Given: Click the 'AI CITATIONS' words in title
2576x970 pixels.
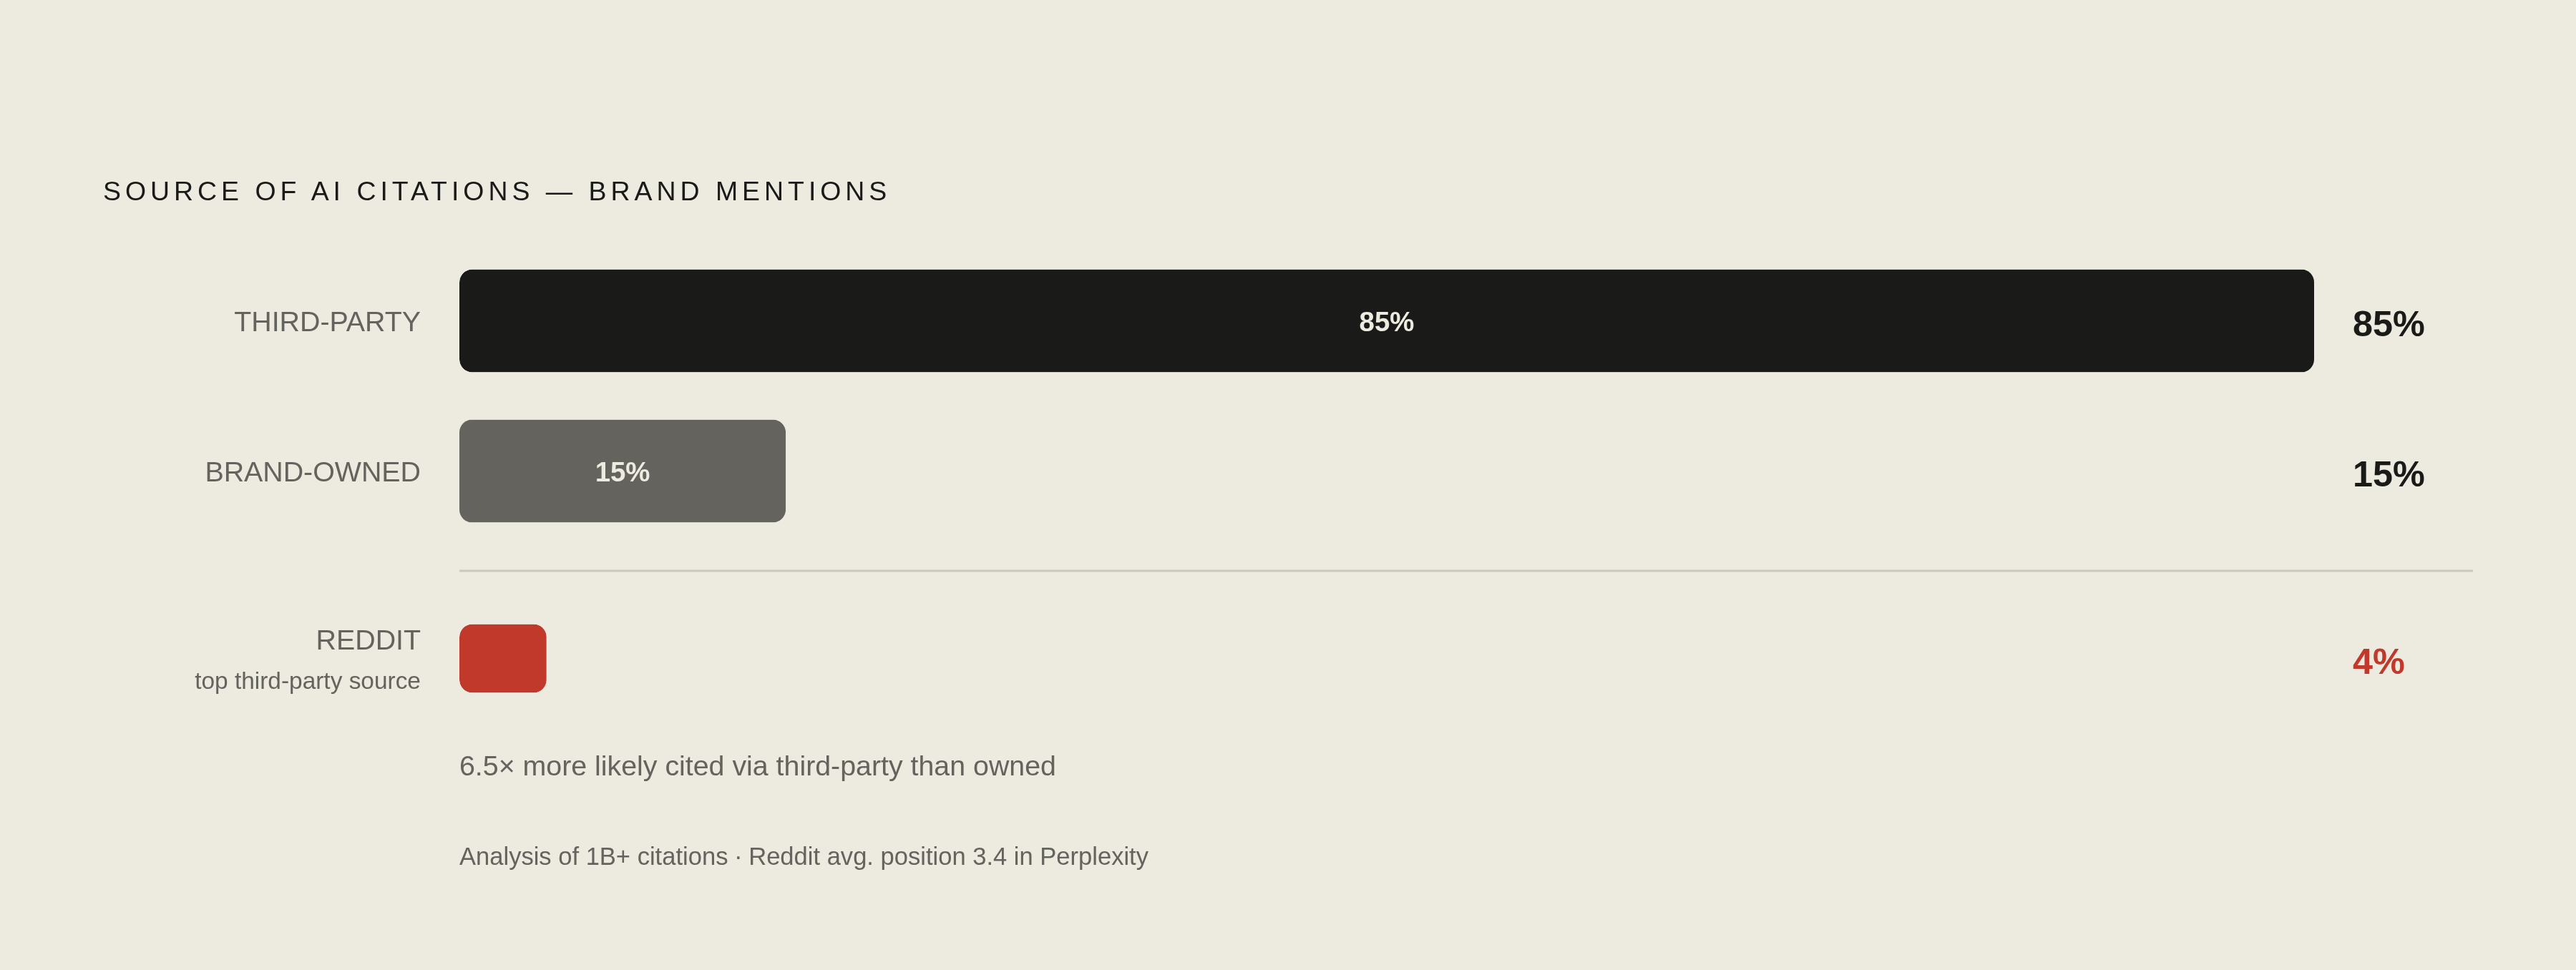Looking at the screenshot, I should point(422,191).
